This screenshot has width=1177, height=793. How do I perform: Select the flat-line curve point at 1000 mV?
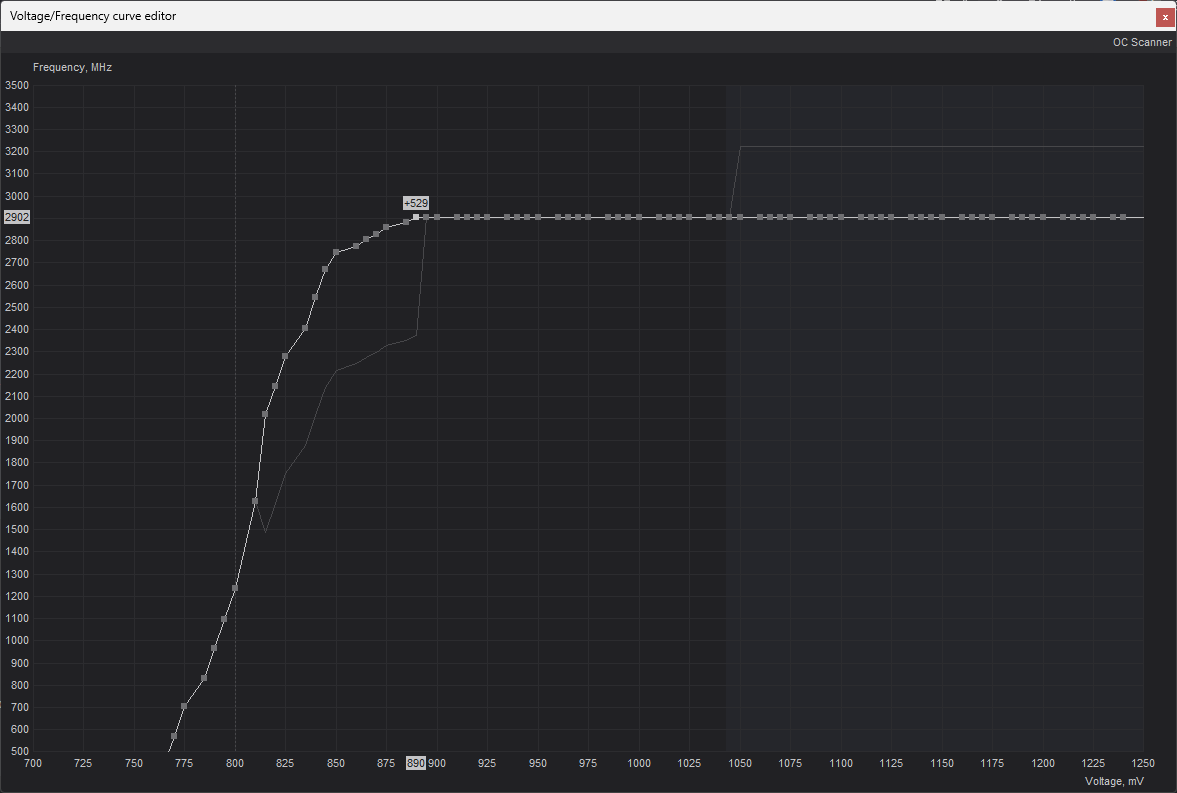click(639, 217)
